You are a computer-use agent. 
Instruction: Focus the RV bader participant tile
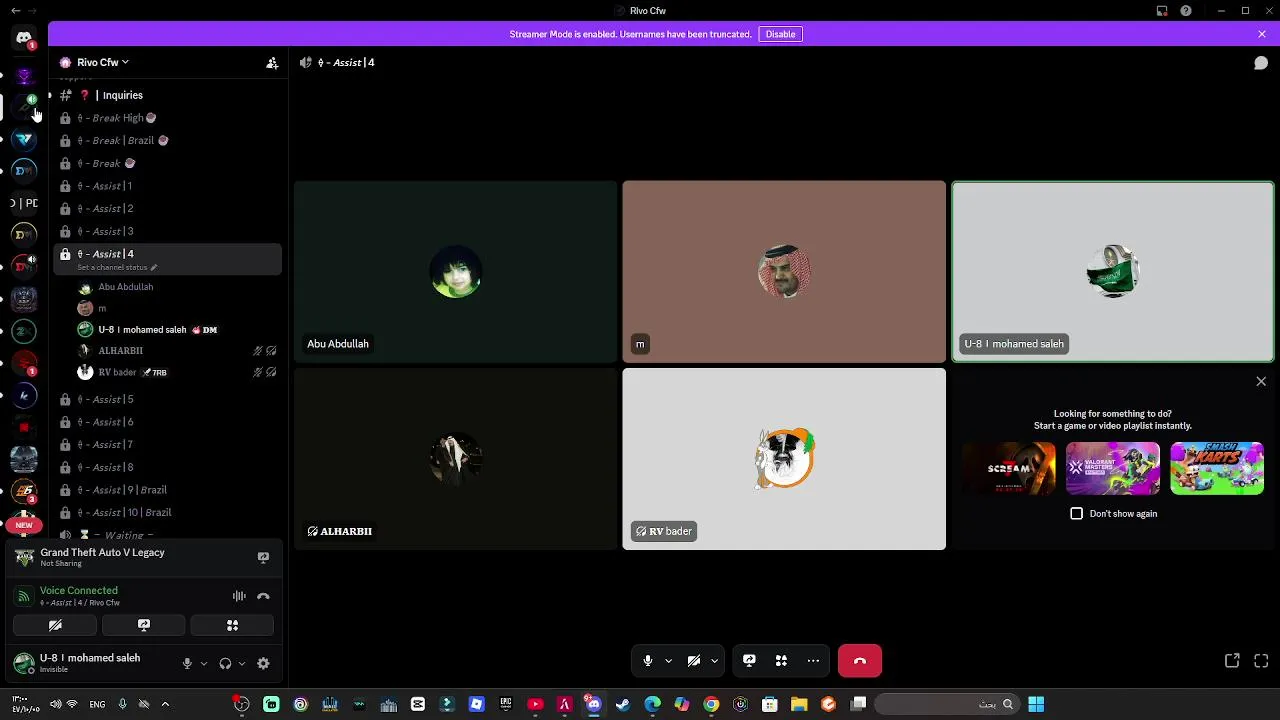(784, 459)
